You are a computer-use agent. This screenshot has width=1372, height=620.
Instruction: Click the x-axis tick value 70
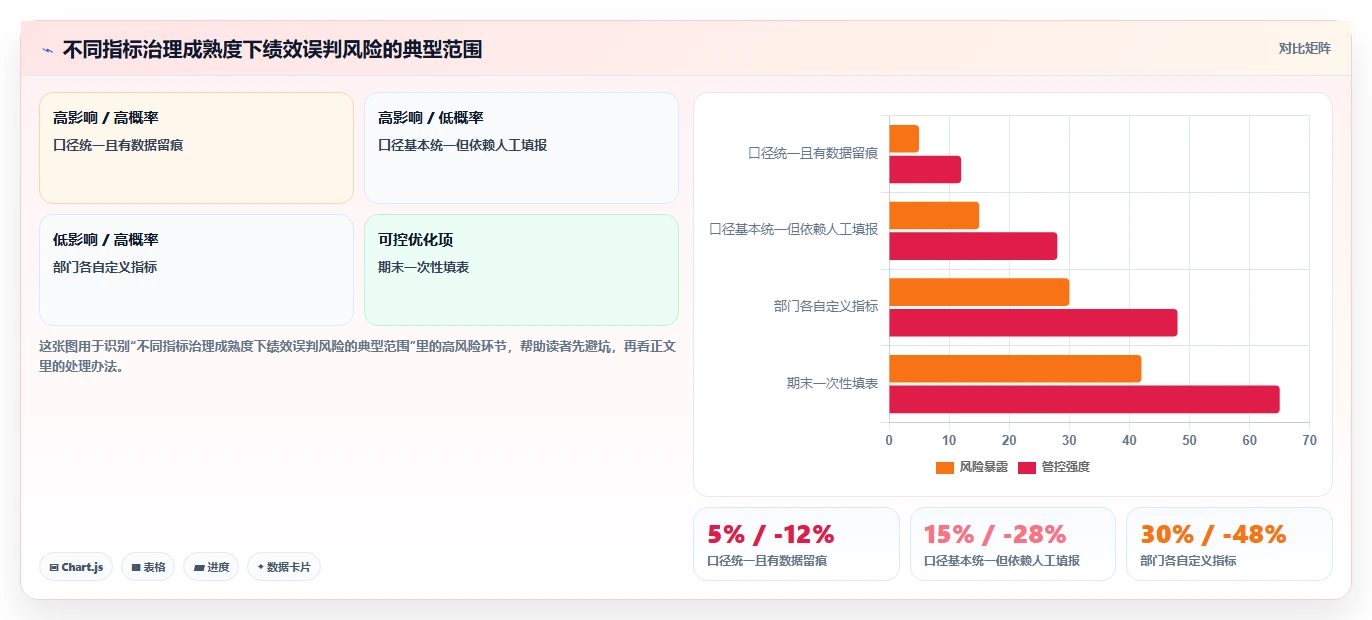point(1310,440)
